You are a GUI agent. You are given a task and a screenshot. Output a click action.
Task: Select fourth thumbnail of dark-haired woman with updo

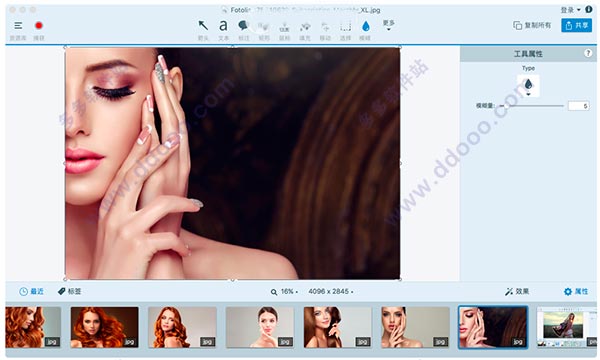point(260,327)
